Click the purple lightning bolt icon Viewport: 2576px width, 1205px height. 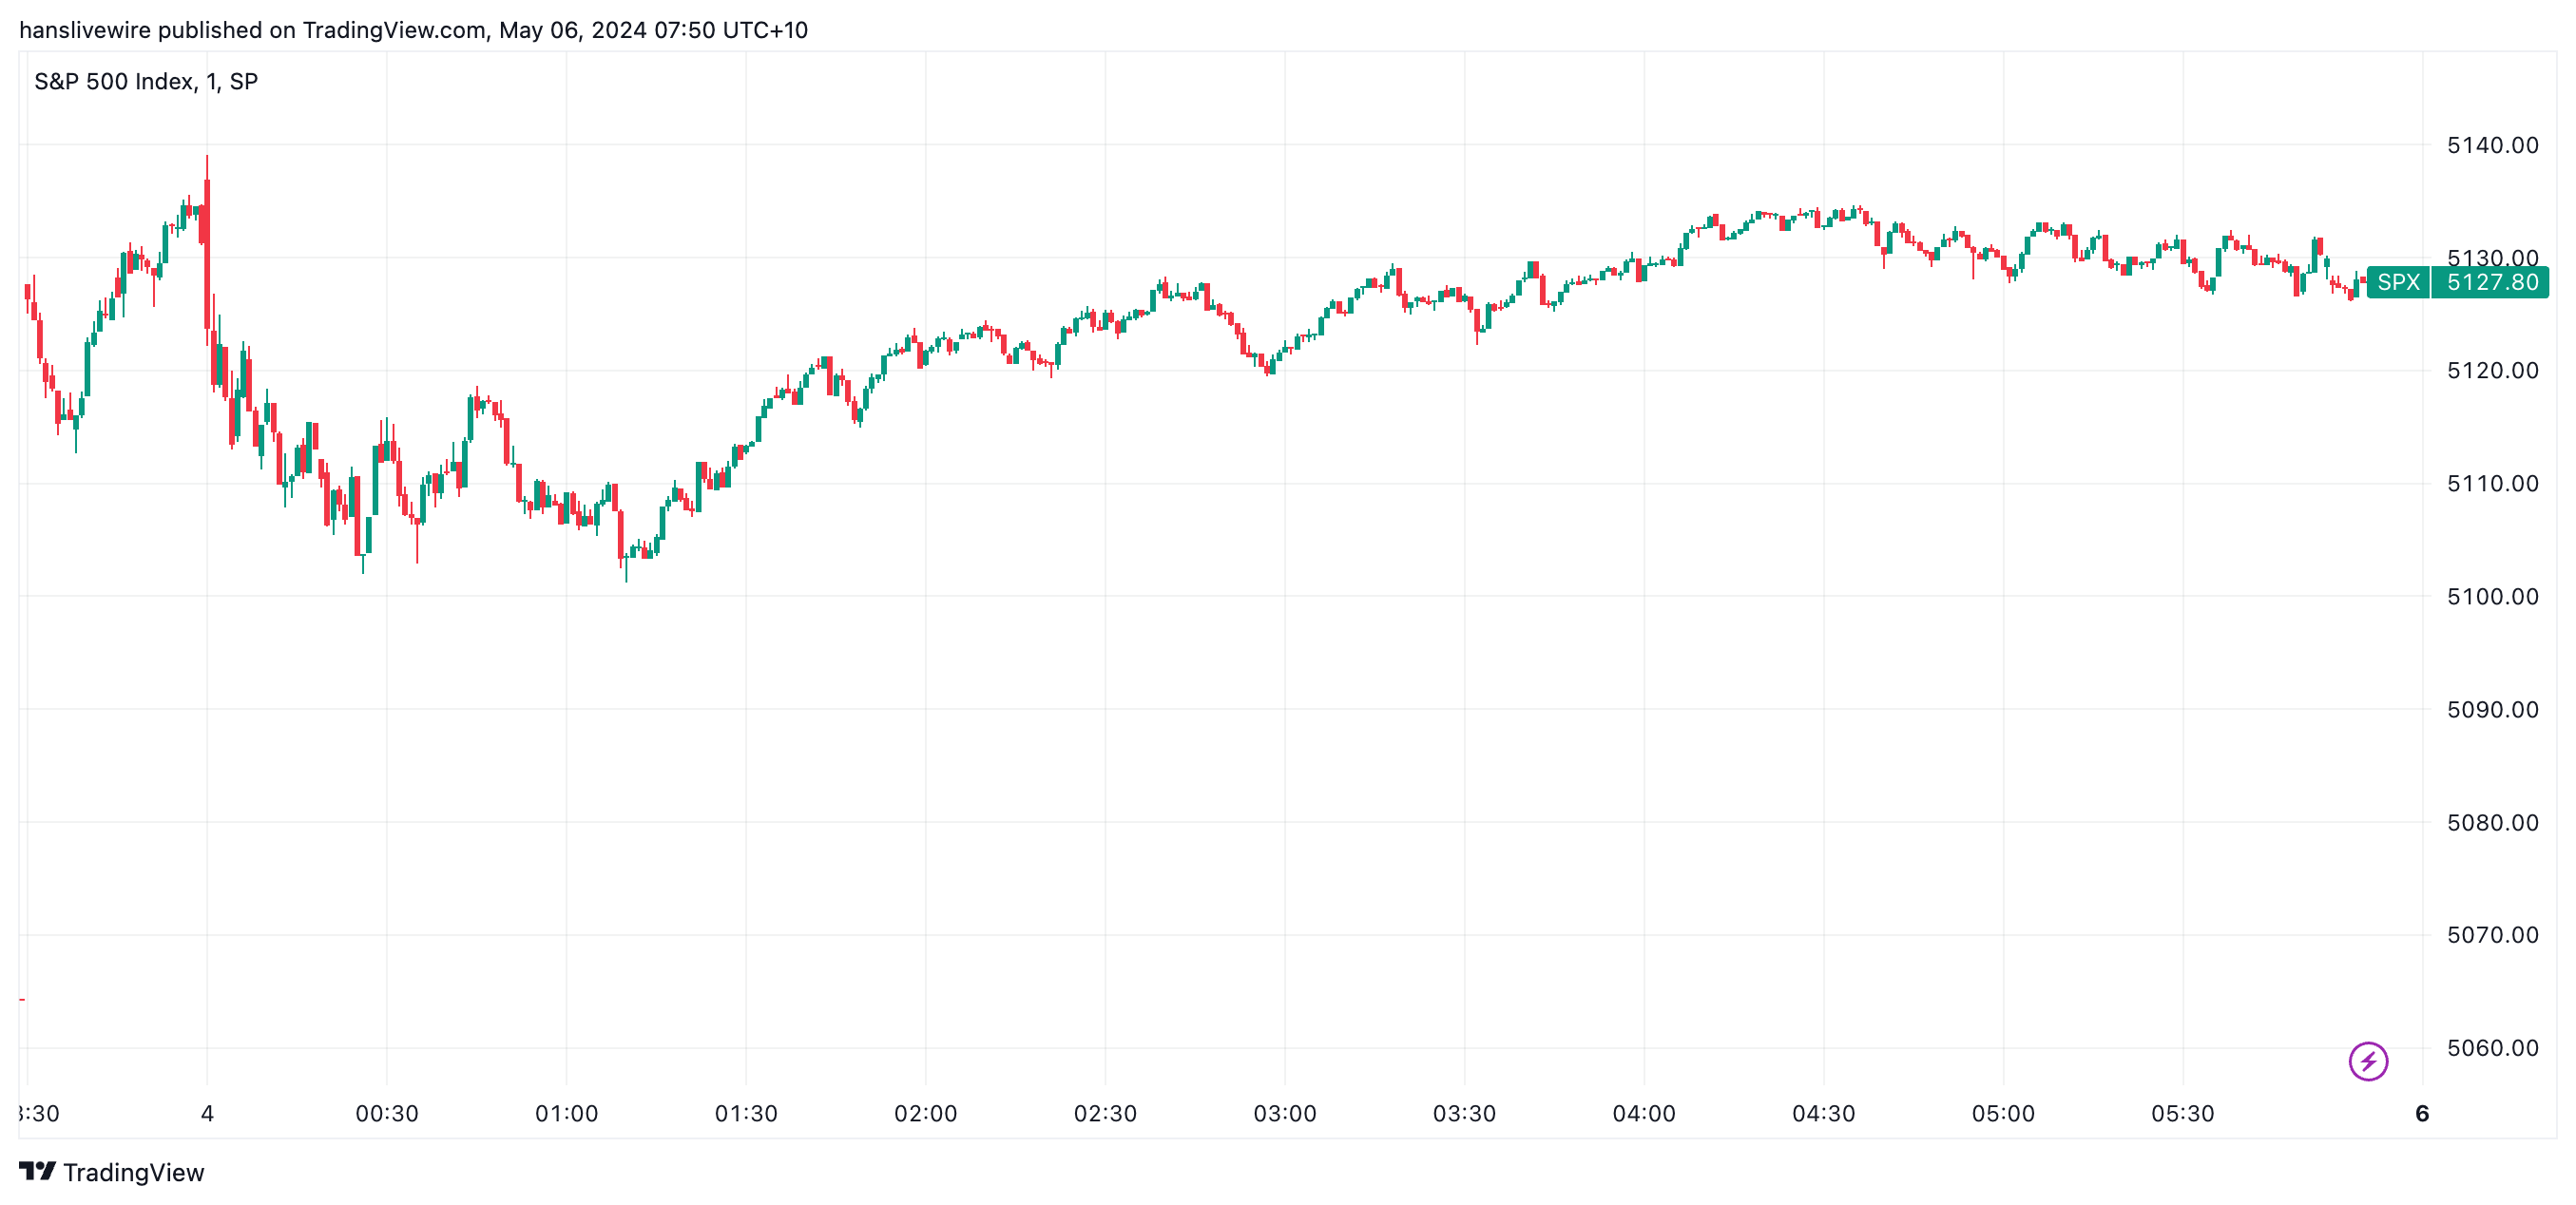[2367, 1061]
